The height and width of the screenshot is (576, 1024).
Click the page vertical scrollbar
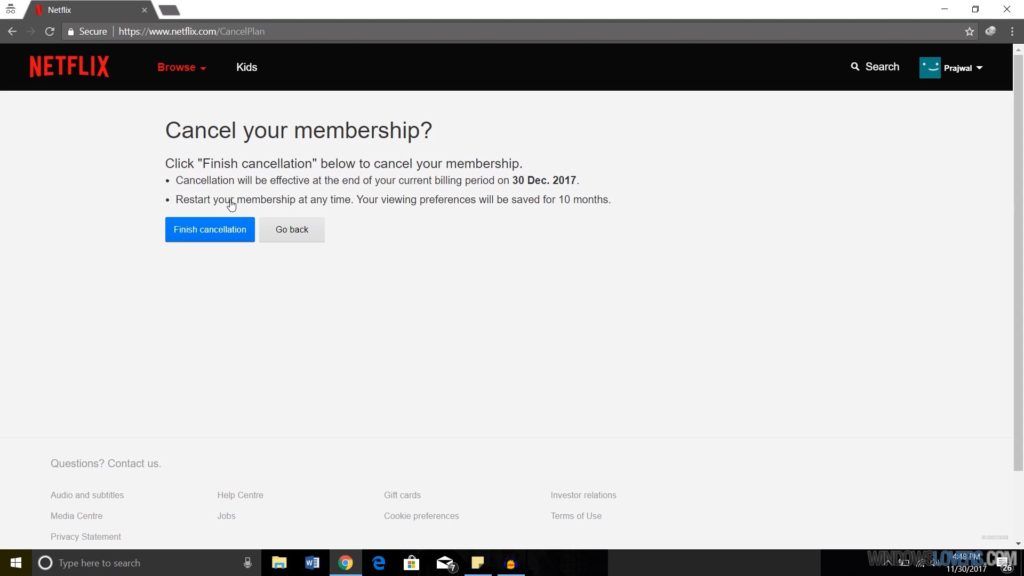pyautogui.click(x=1018, y=261)
